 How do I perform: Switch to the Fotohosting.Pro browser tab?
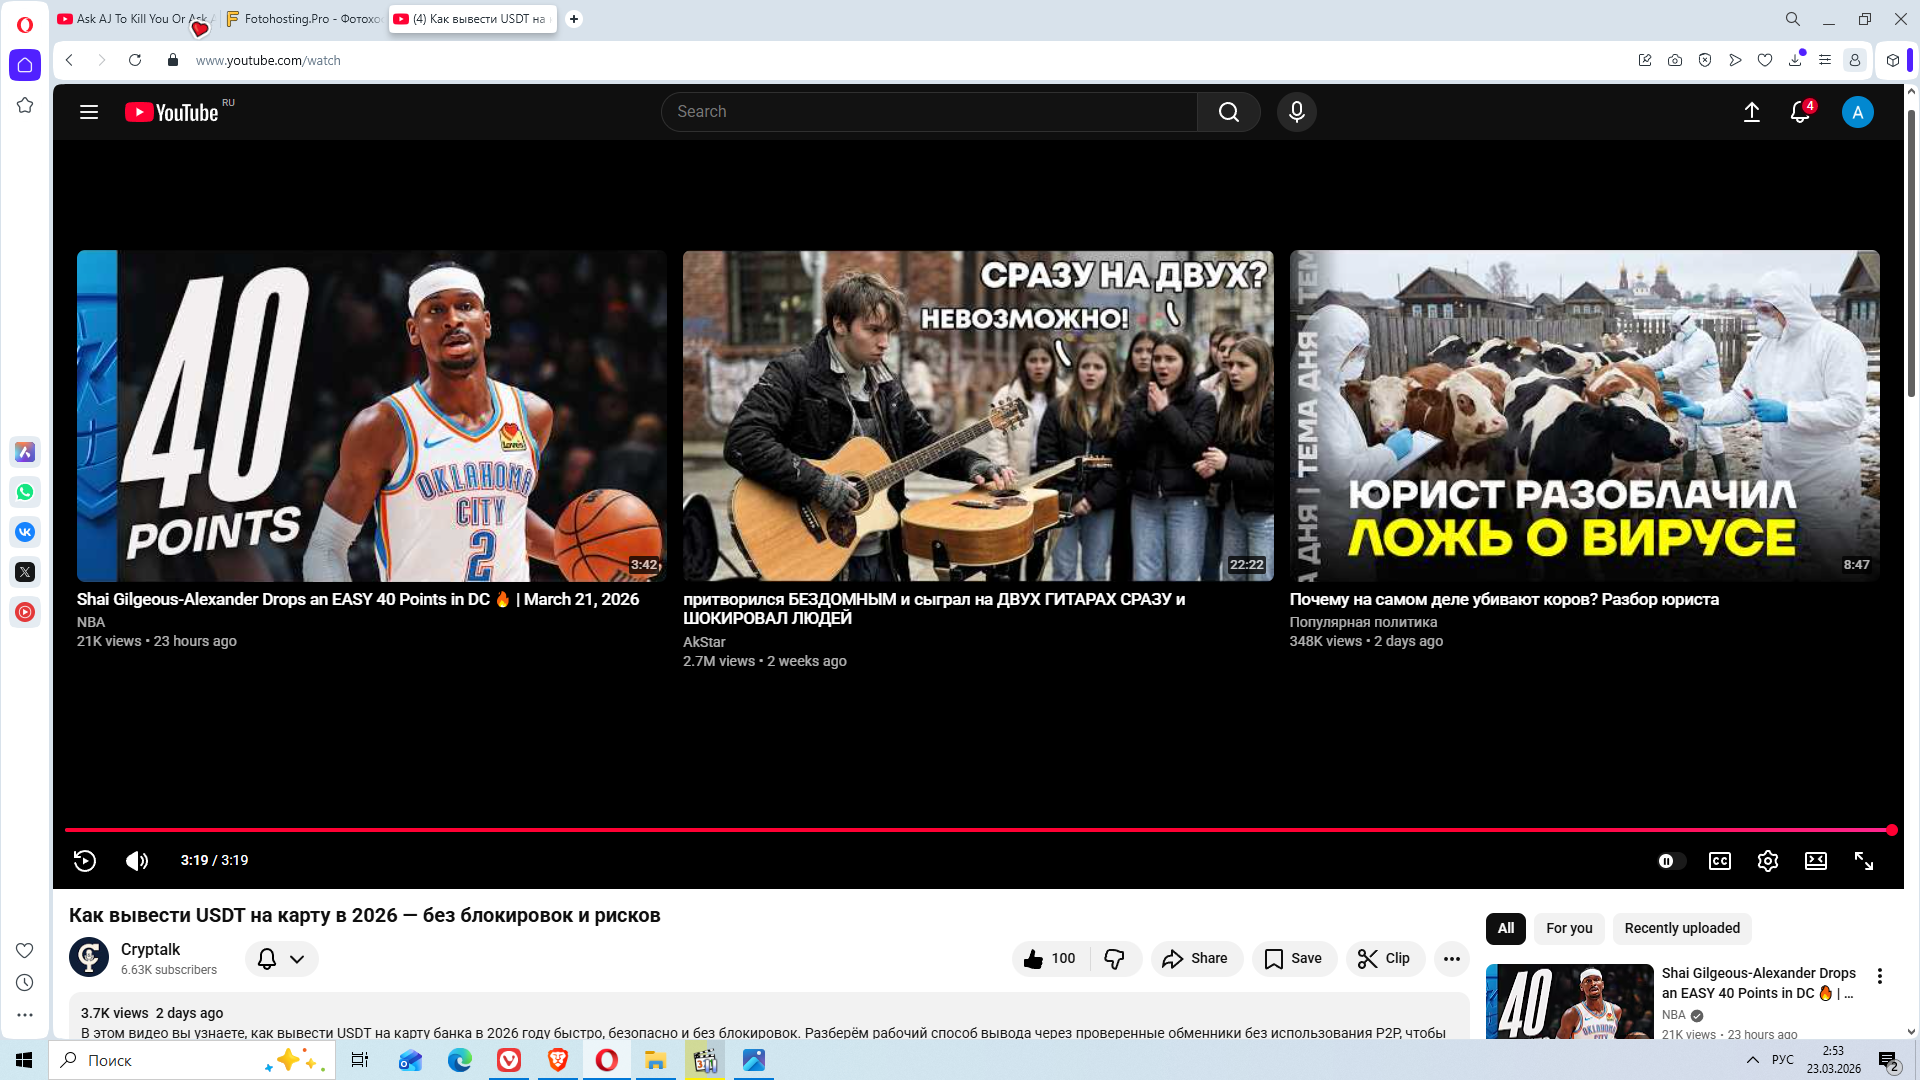[303, 19]
